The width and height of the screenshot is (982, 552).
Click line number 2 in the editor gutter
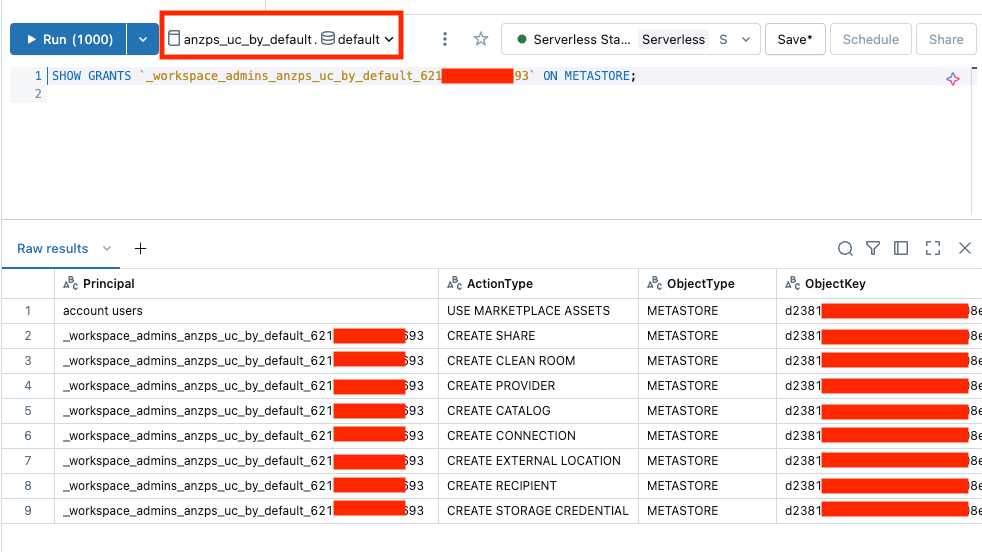click(x=38, y=93)
